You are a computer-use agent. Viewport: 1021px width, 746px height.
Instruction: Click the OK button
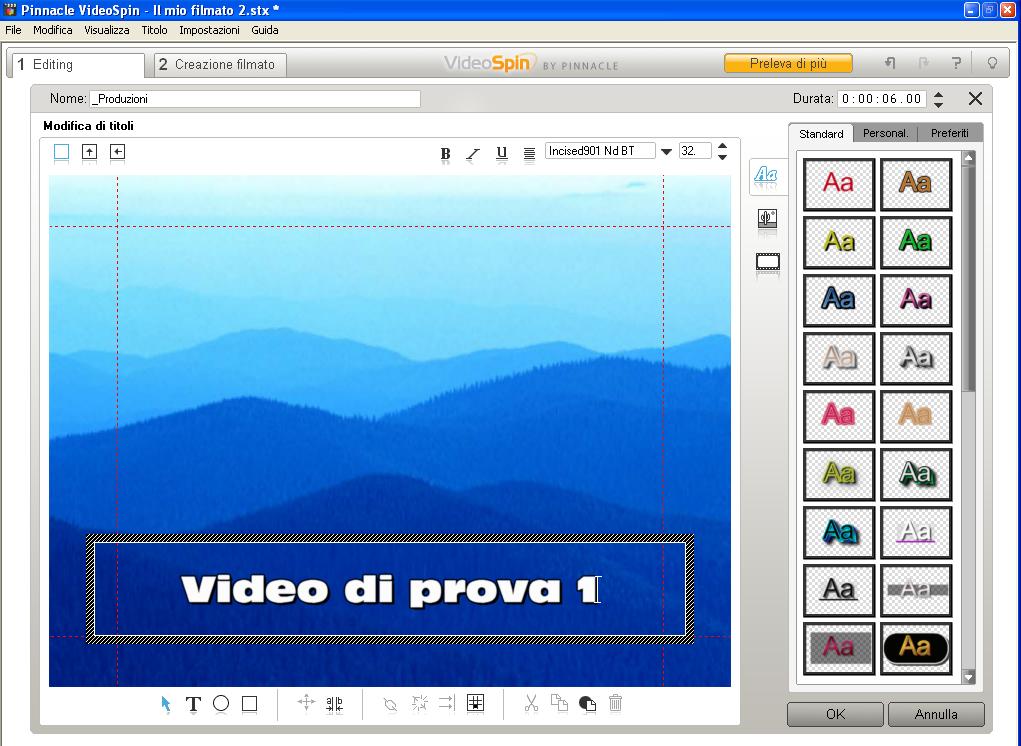tap(835, 714)
